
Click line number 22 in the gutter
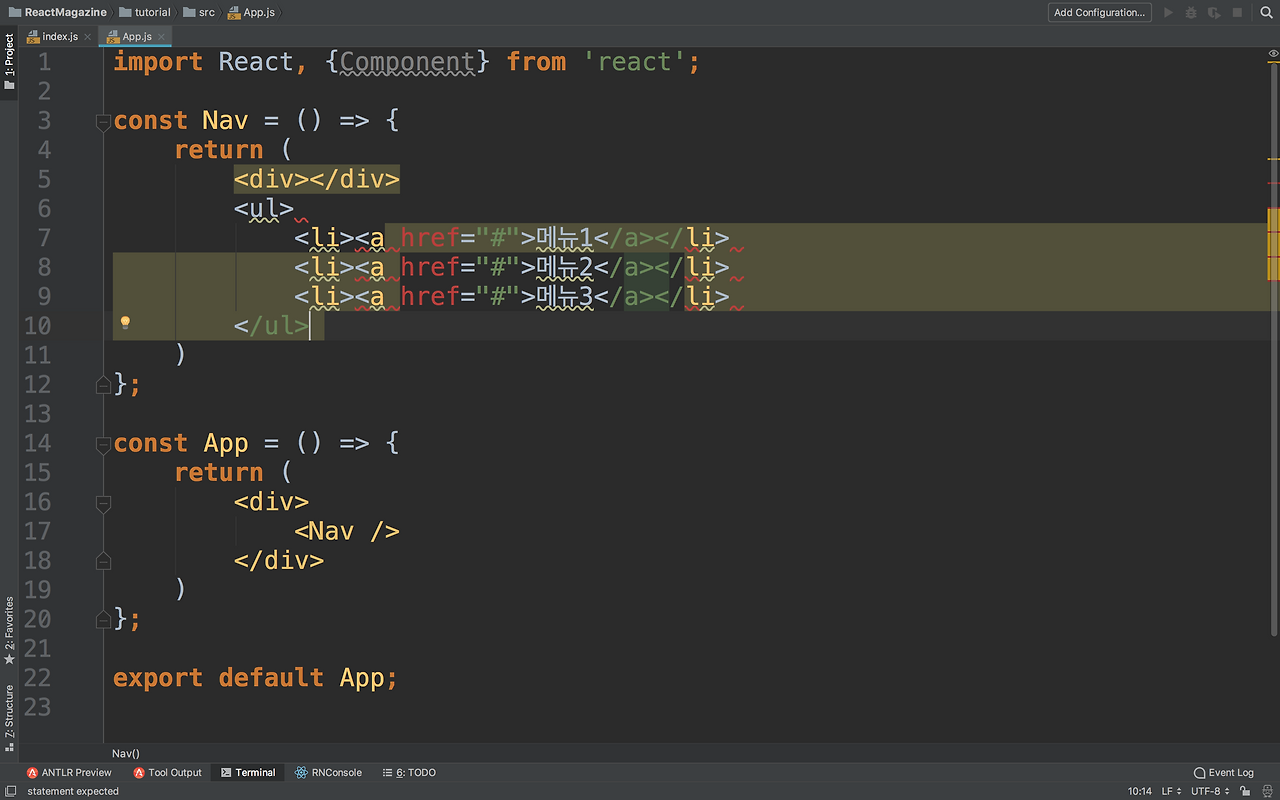click(x=37, y=678)
